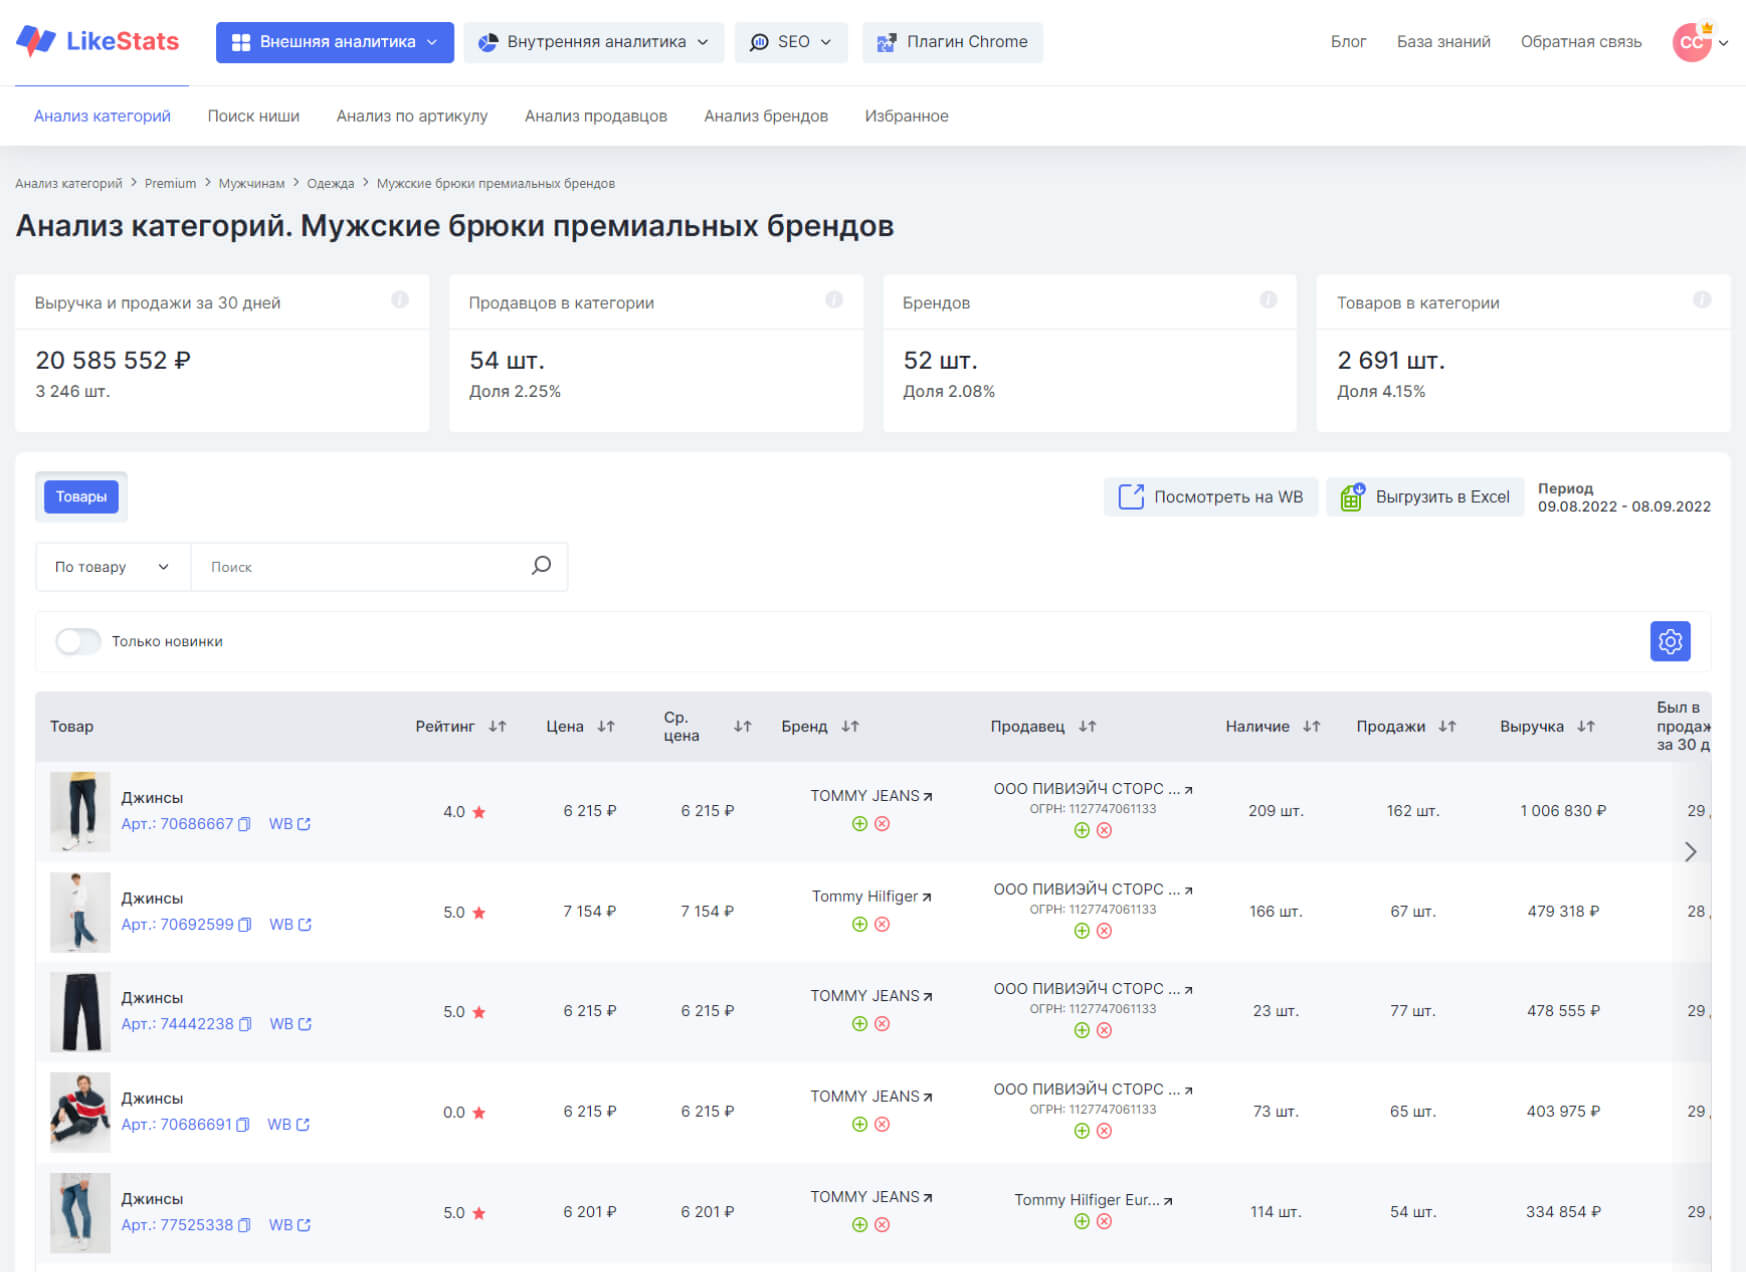The width and height of the screenshot is (1746, 1272).
Task: Copy article number 70686667
Action: coord(244,824)
